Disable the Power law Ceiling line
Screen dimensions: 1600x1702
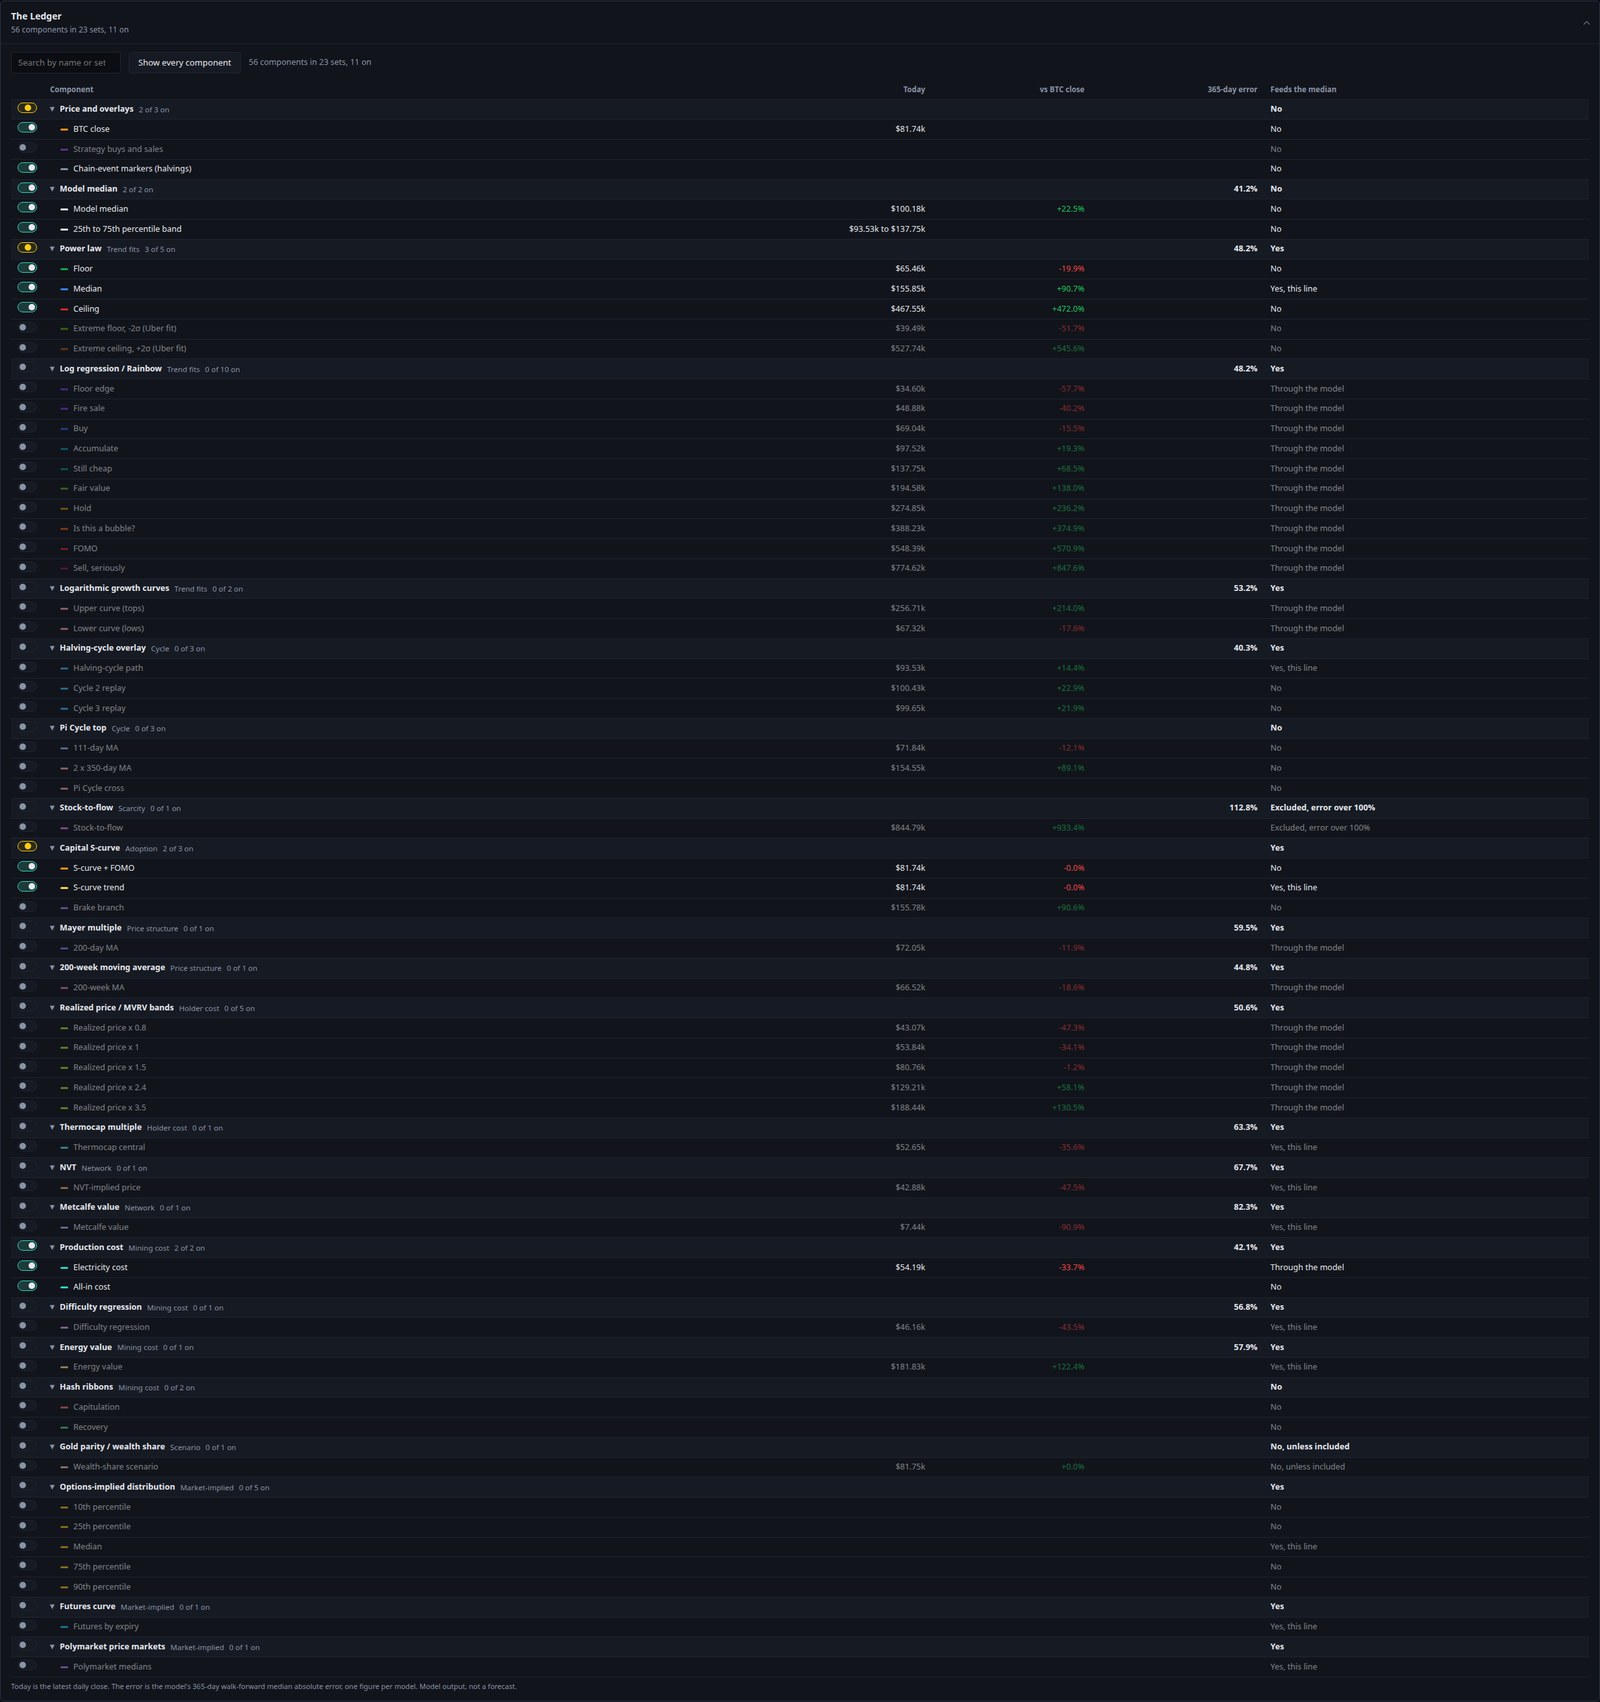(x=27, y=308)
